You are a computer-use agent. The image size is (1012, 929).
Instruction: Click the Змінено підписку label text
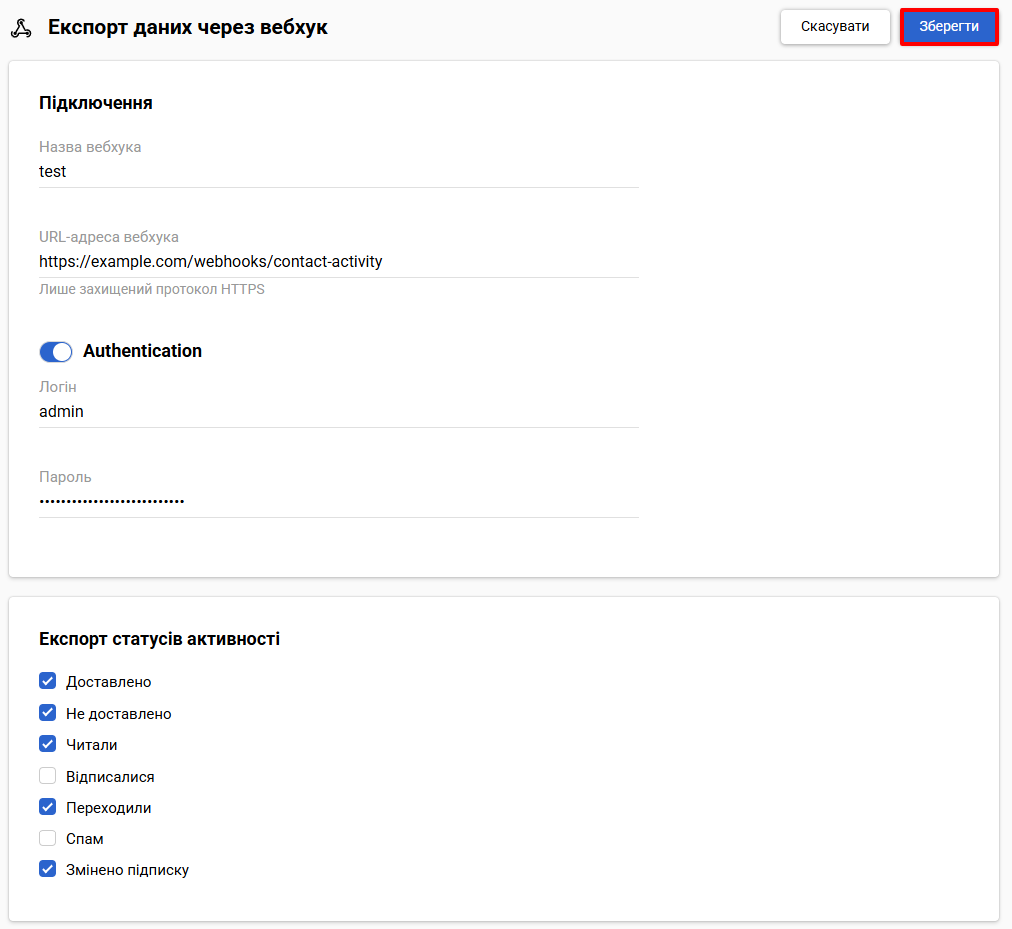click(127, 870)
